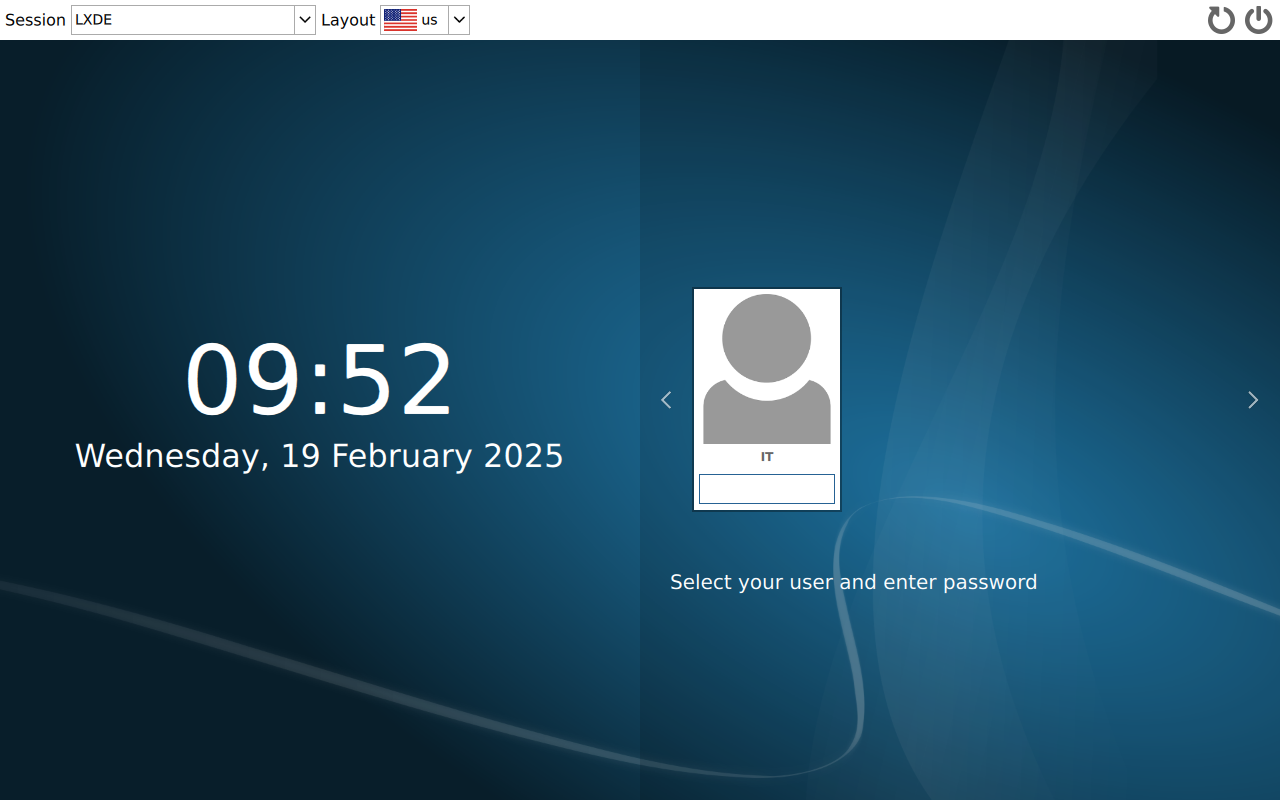
Task: Click the IT user avatar silhouette
Action: 766,370
